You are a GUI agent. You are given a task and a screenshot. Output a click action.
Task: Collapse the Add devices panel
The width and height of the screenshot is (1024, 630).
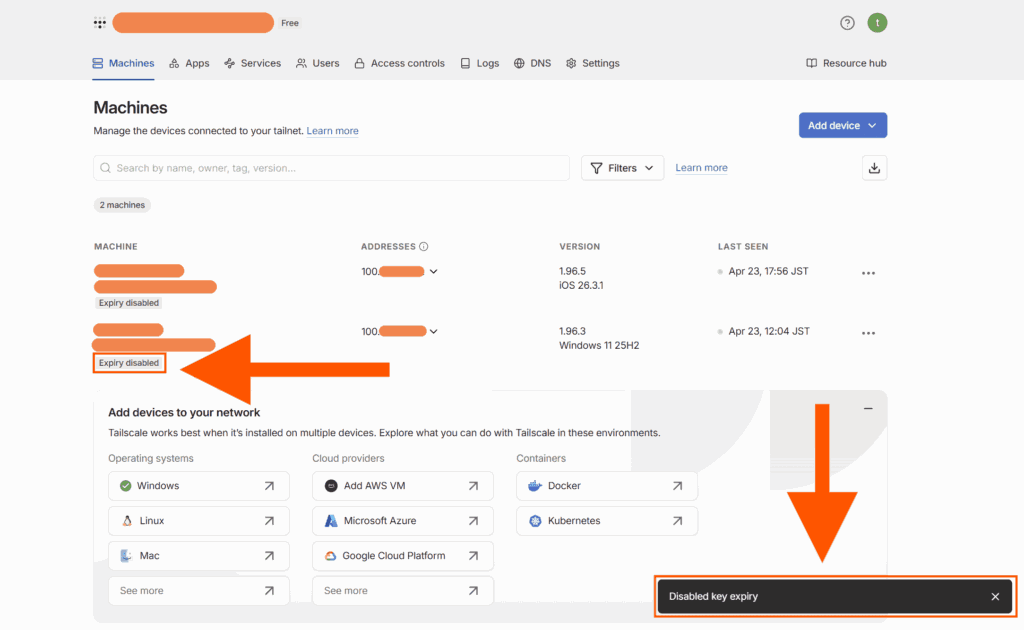(868, 409)
